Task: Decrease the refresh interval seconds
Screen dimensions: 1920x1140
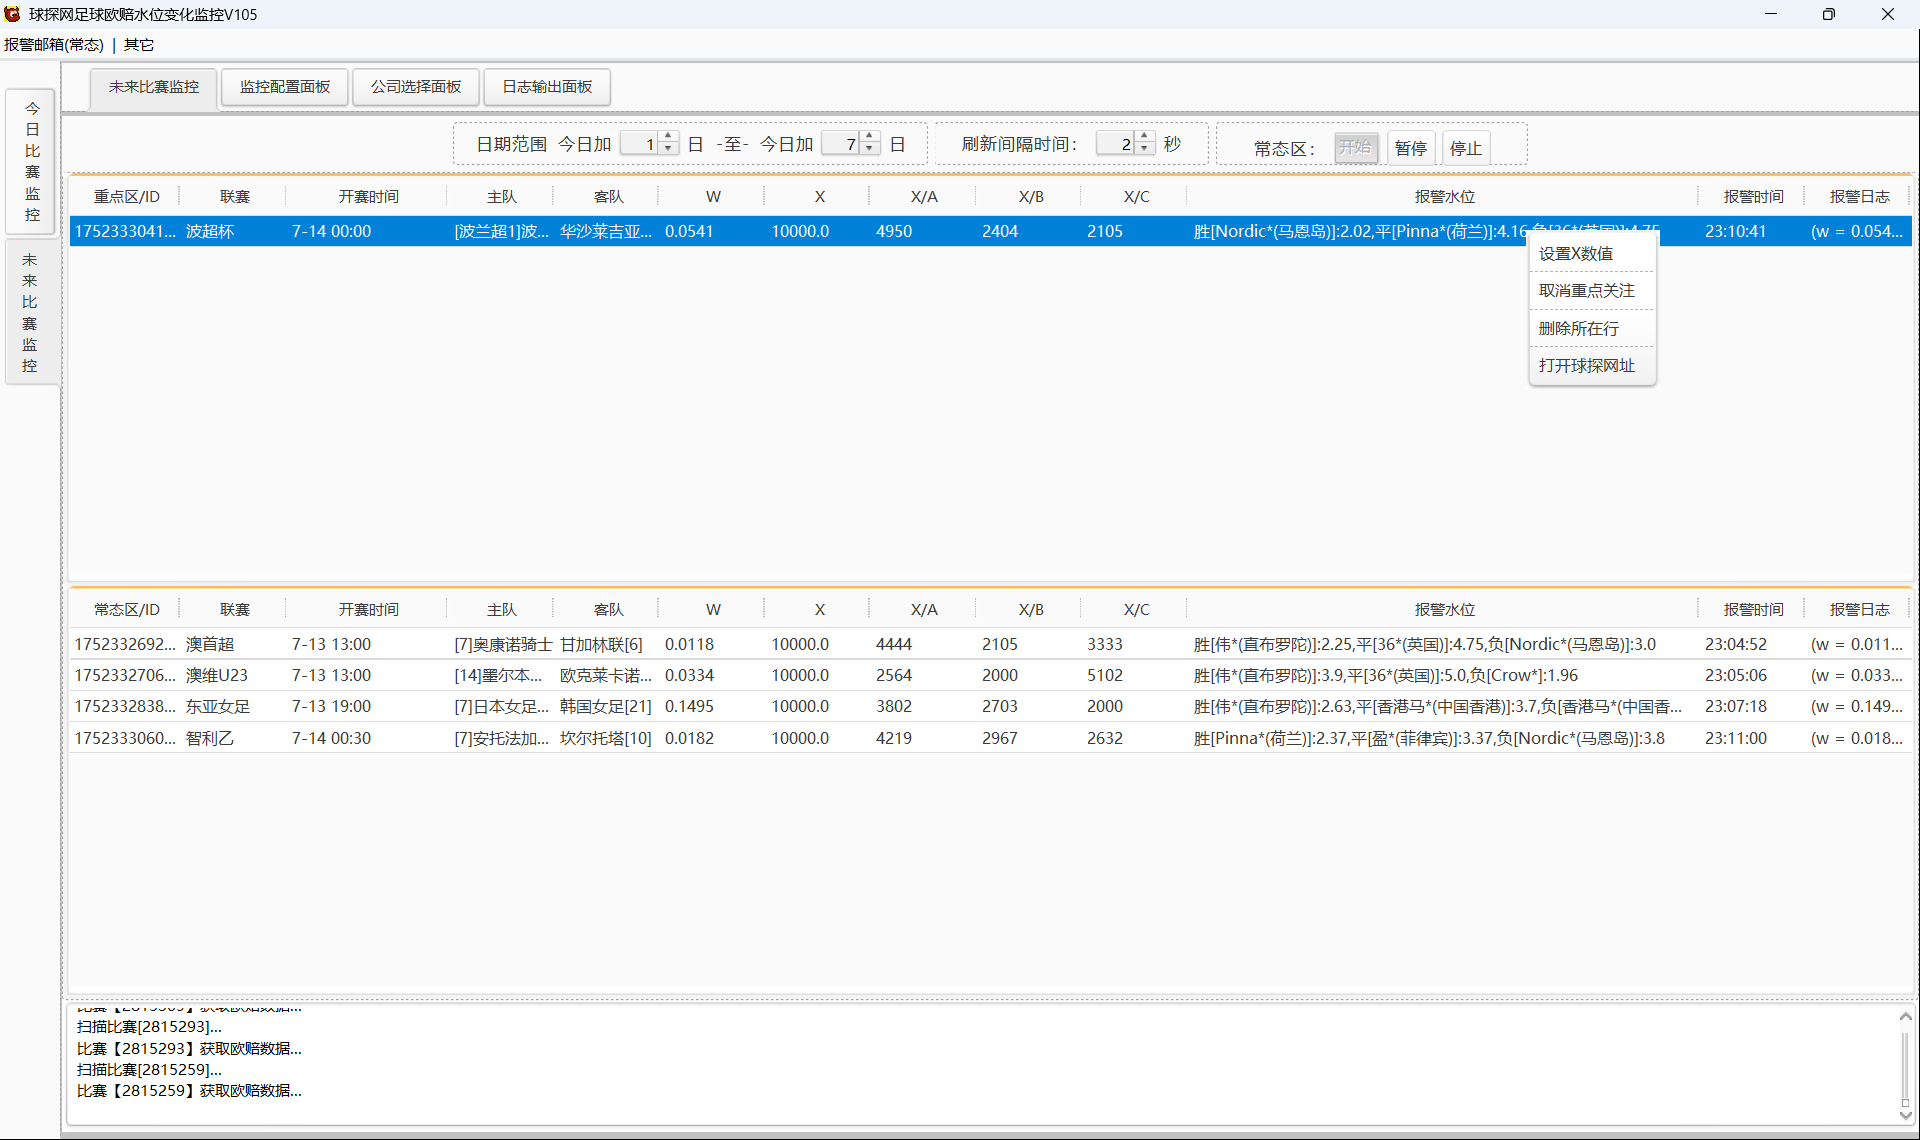Action: [x=1145, y=149]
